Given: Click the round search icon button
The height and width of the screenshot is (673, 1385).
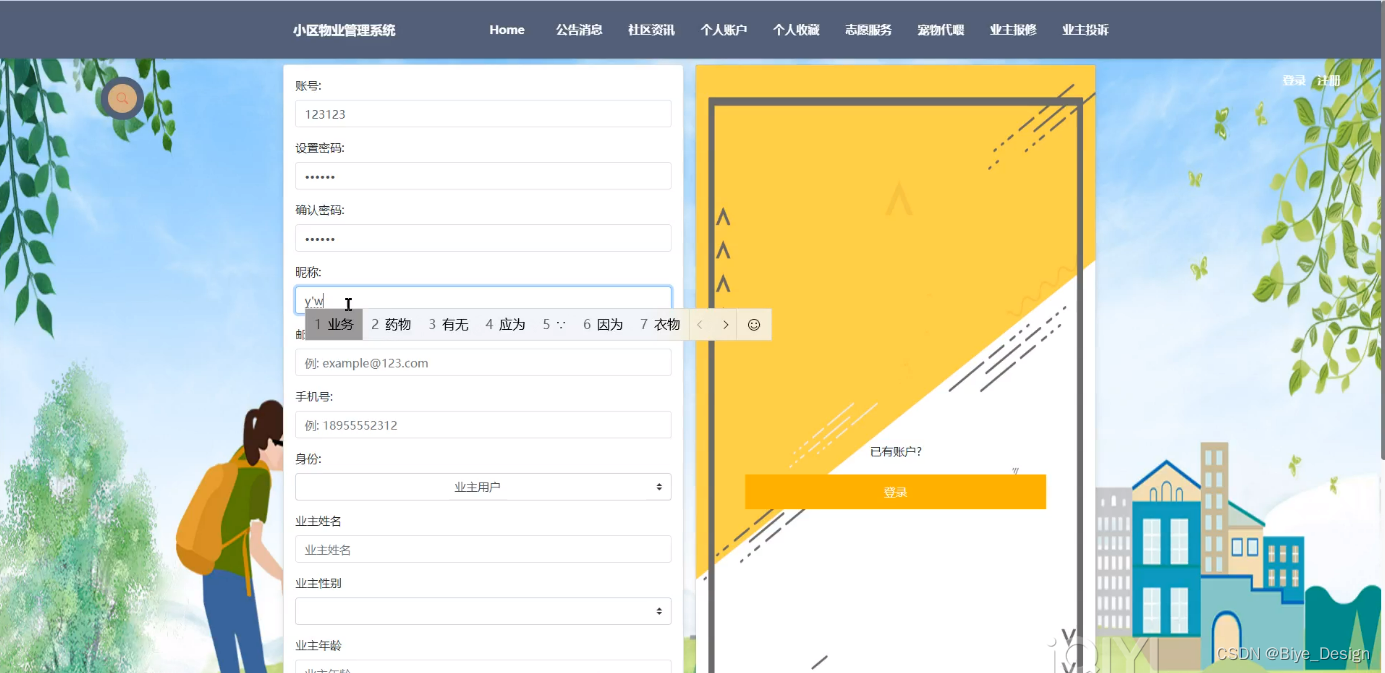Looking at the screenshot, I should pos(122,98).
